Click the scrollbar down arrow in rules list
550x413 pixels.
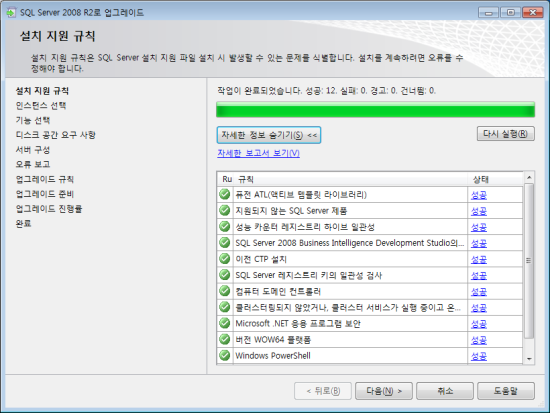[x=529, y=359]
